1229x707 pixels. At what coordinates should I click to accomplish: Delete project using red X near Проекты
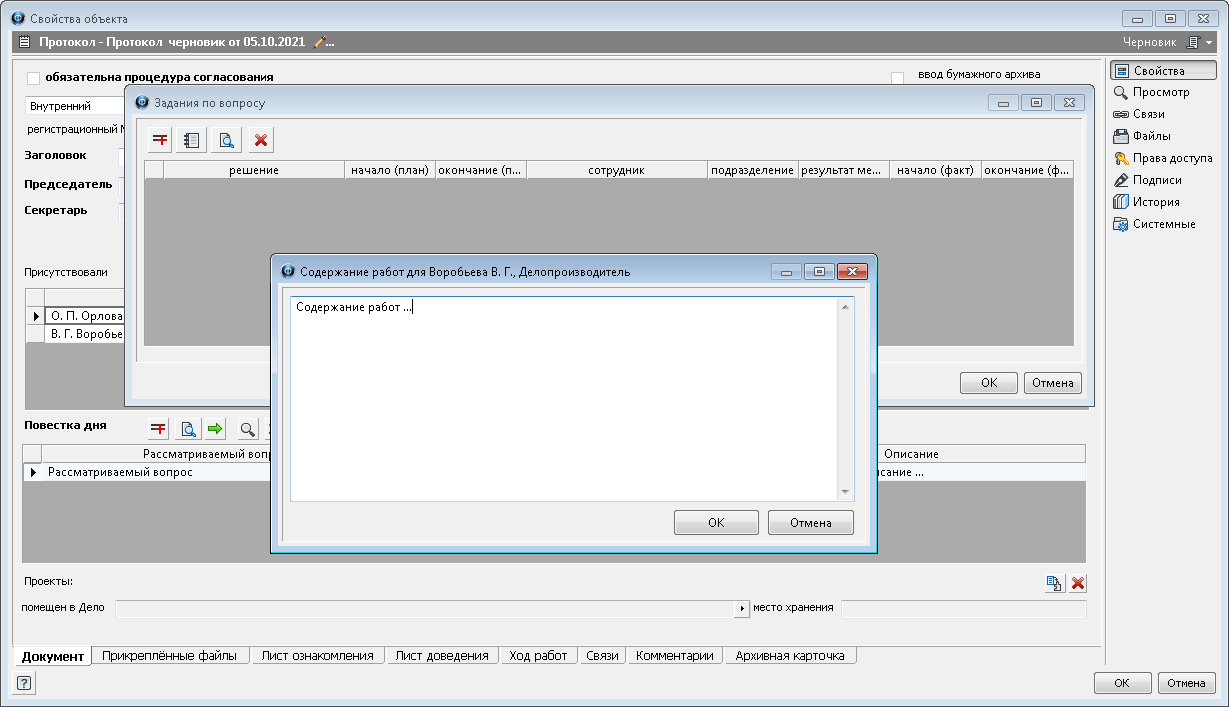(1078, 584)
